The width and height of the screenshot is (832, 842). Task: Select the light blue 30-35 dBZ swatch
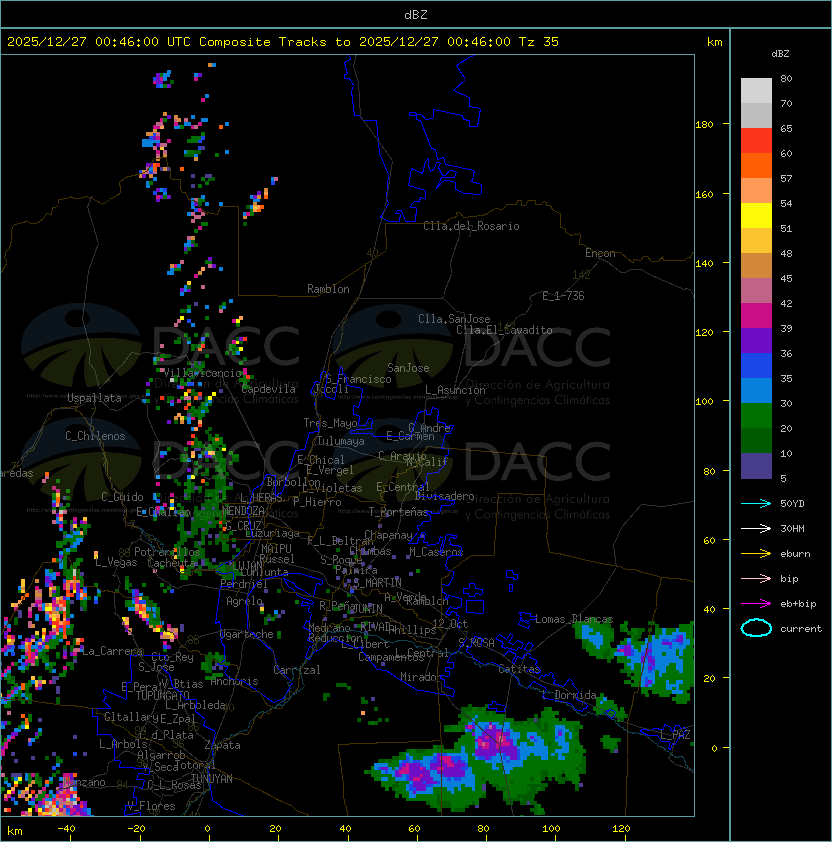(x=756, y=390)
